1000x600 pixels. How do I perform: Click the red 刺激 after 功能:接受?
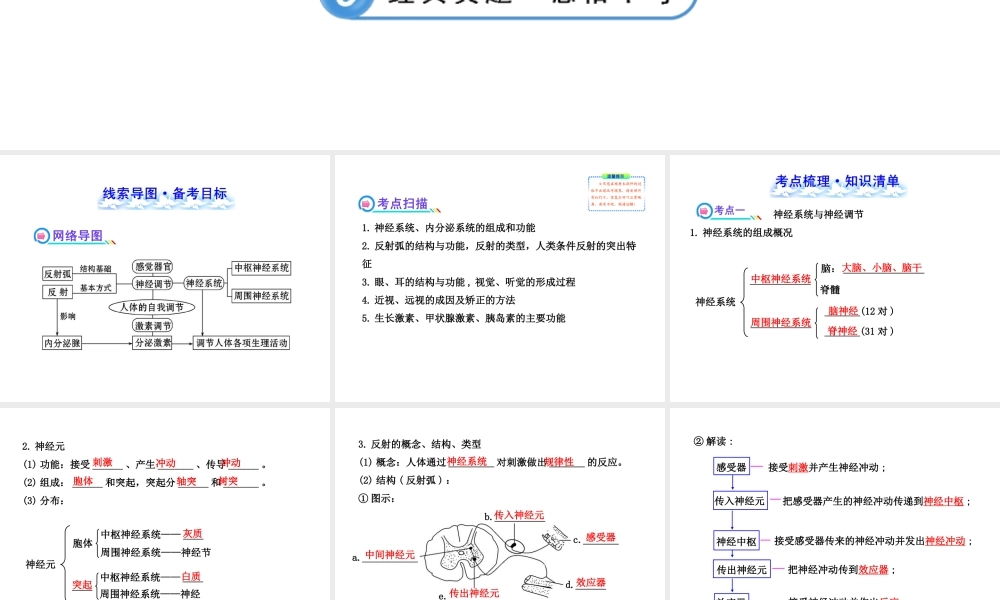point(102,463)
